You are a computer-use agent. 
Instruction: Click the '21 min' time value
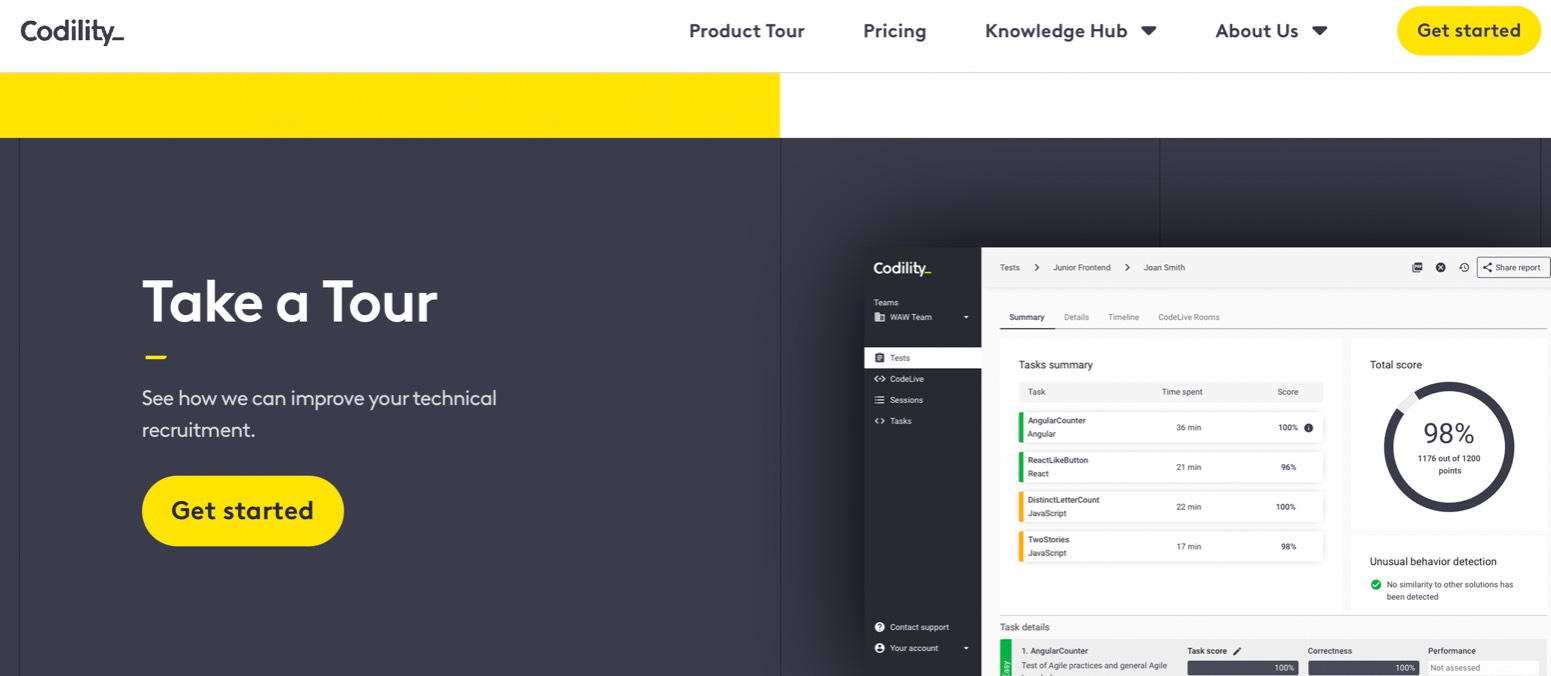(x=1189, y=468)
